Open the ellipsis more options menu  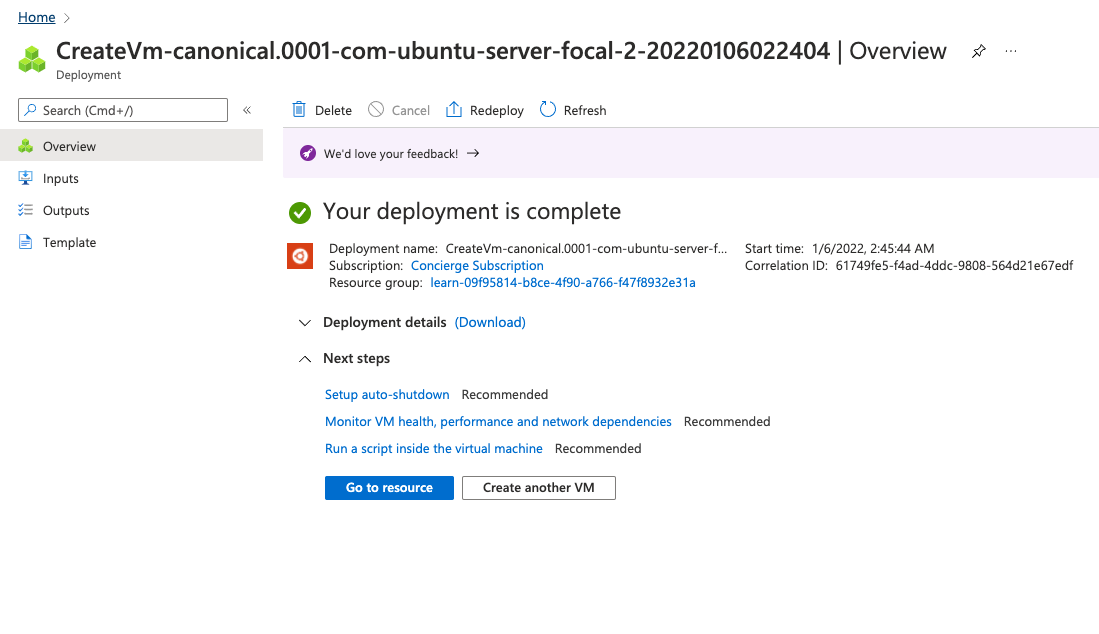click(x=1011, y=52)
